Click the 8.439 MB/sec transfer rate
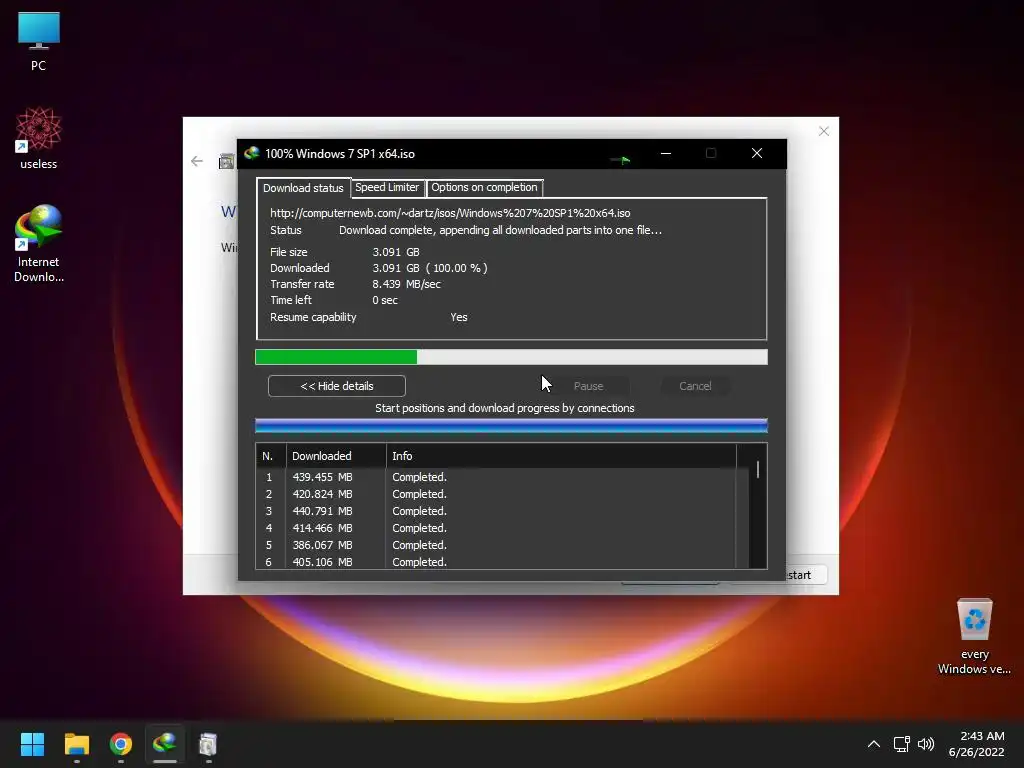 point(406,284)
